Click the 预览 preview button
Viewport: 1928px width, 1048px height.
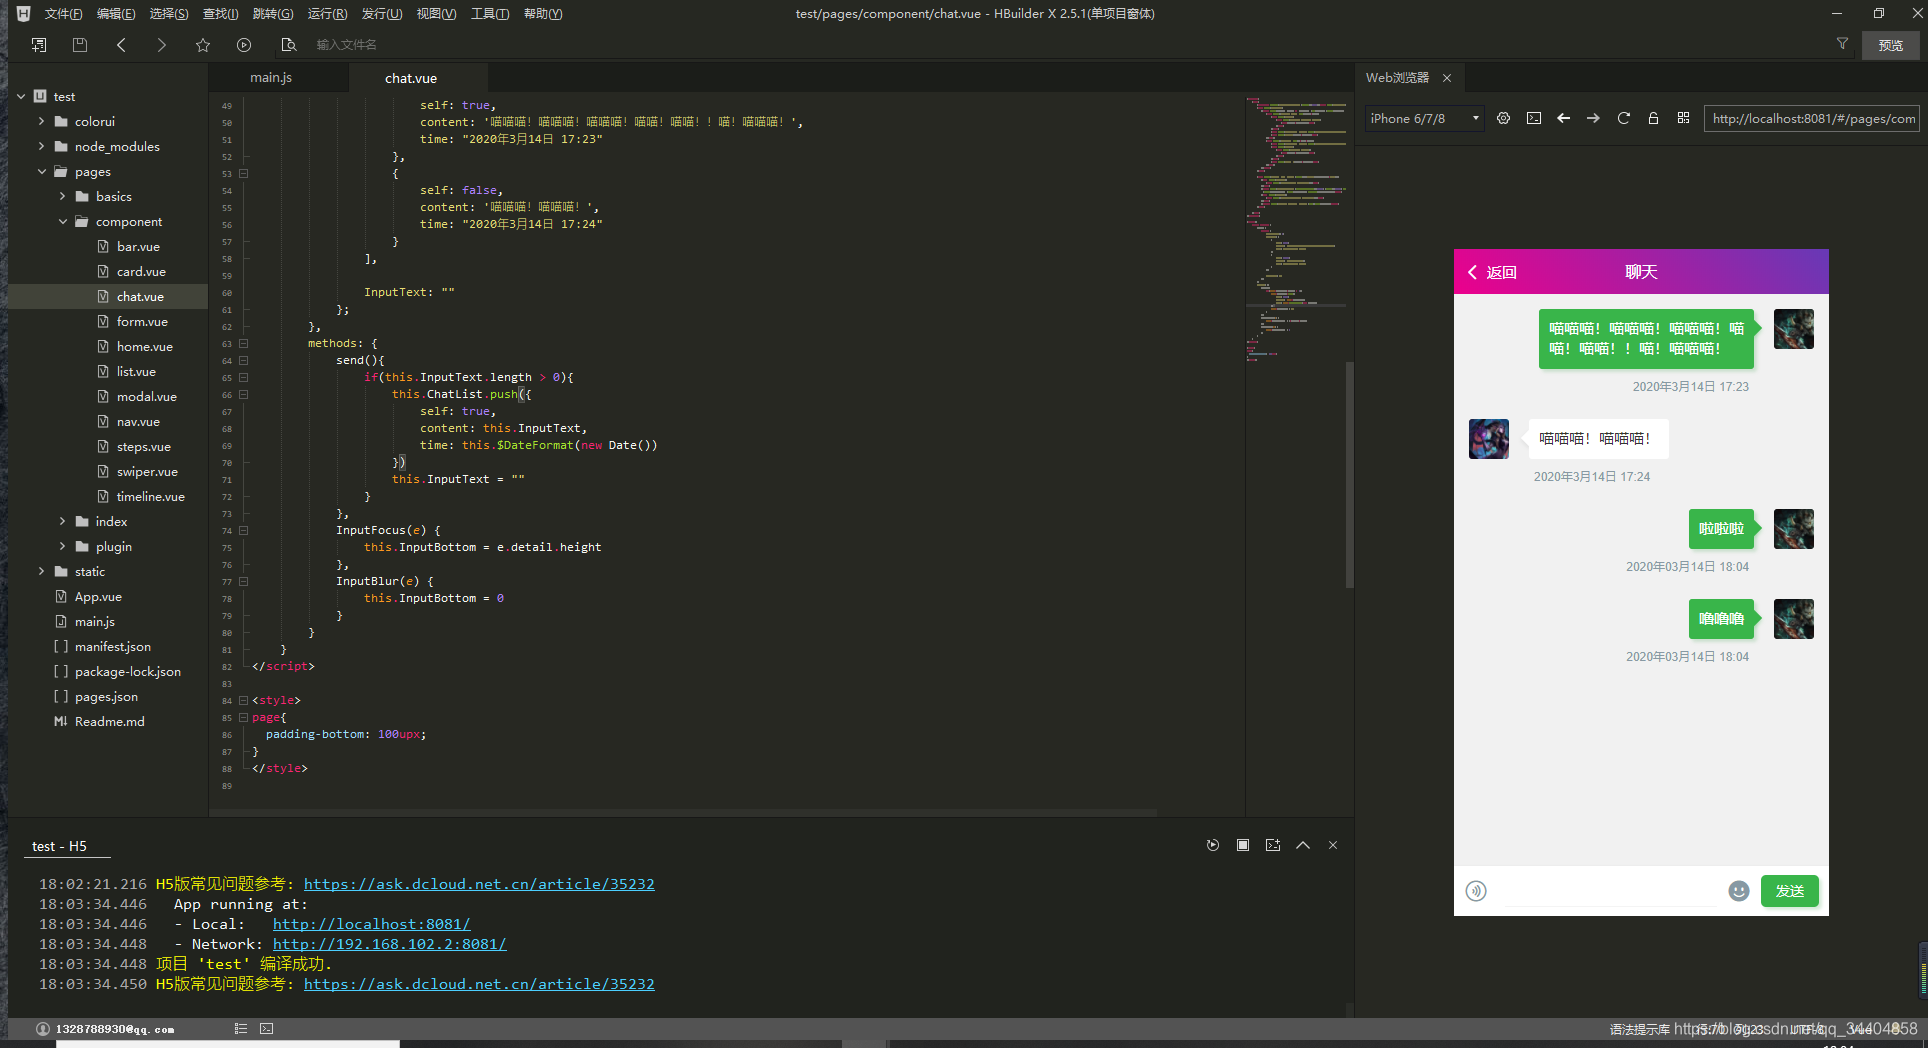(x=1890, y=45)
